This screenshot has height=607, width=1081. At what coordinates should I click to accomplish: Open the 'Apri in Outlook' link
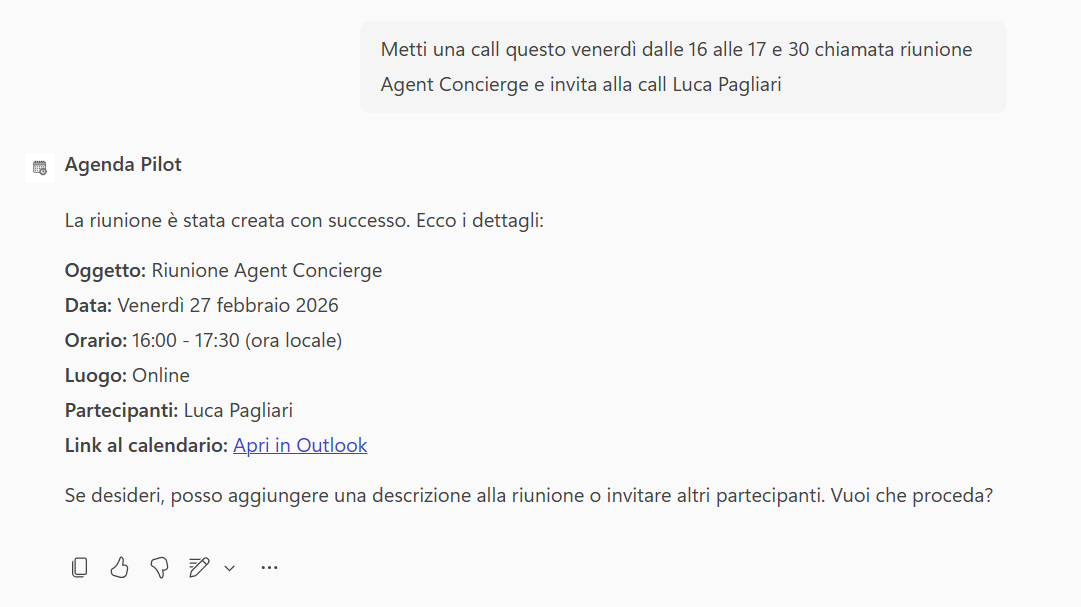[x=300, y=446]
